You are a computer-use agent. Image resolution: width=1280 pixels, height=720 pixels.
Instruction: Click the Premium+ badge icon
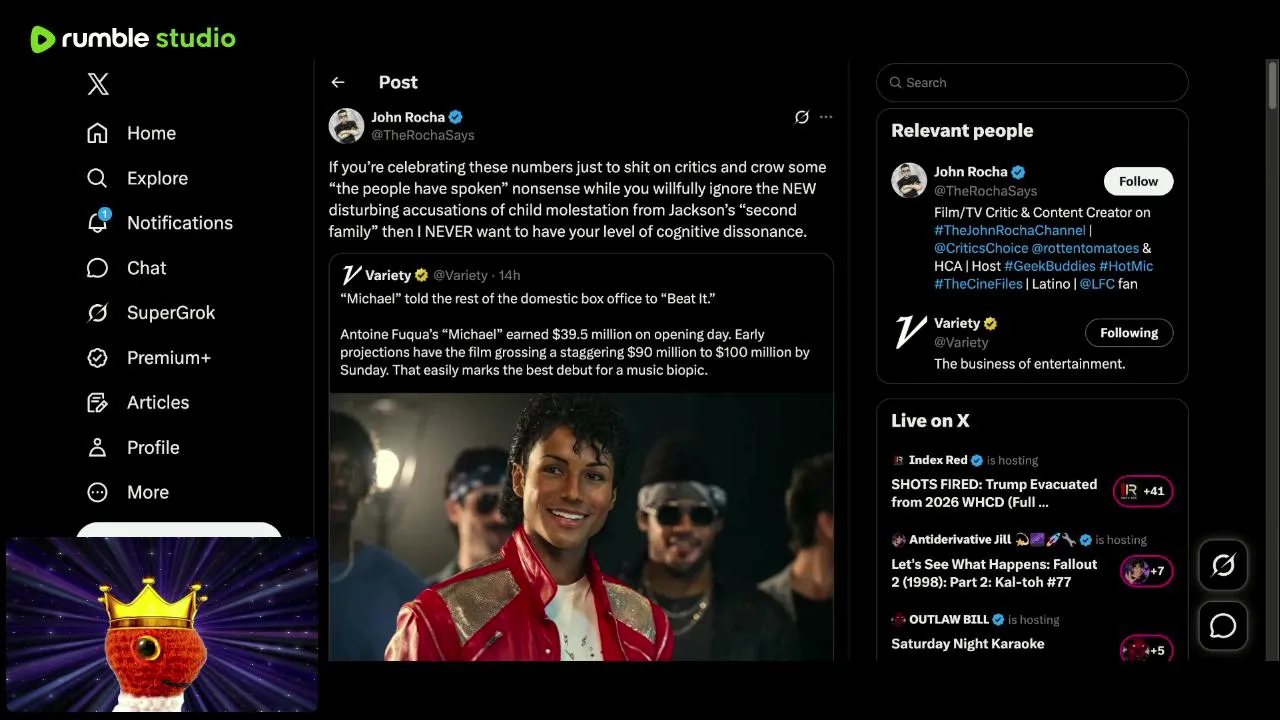point(97,358)
